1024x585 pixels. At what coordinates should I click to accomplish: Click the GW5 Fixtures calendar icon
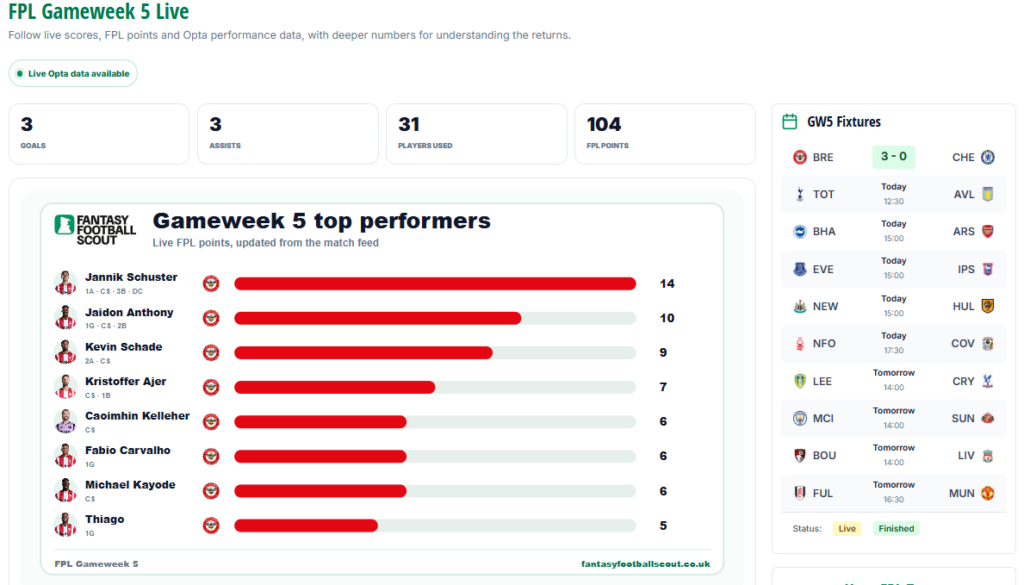pyautogui.click(x=790, y=121)
